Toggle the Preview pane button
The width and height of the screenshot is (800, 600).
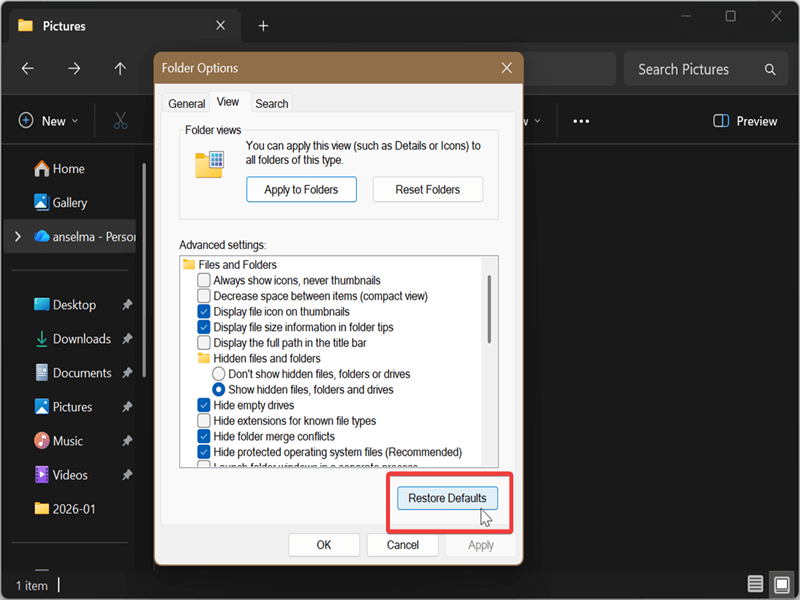tap(745, 121)
